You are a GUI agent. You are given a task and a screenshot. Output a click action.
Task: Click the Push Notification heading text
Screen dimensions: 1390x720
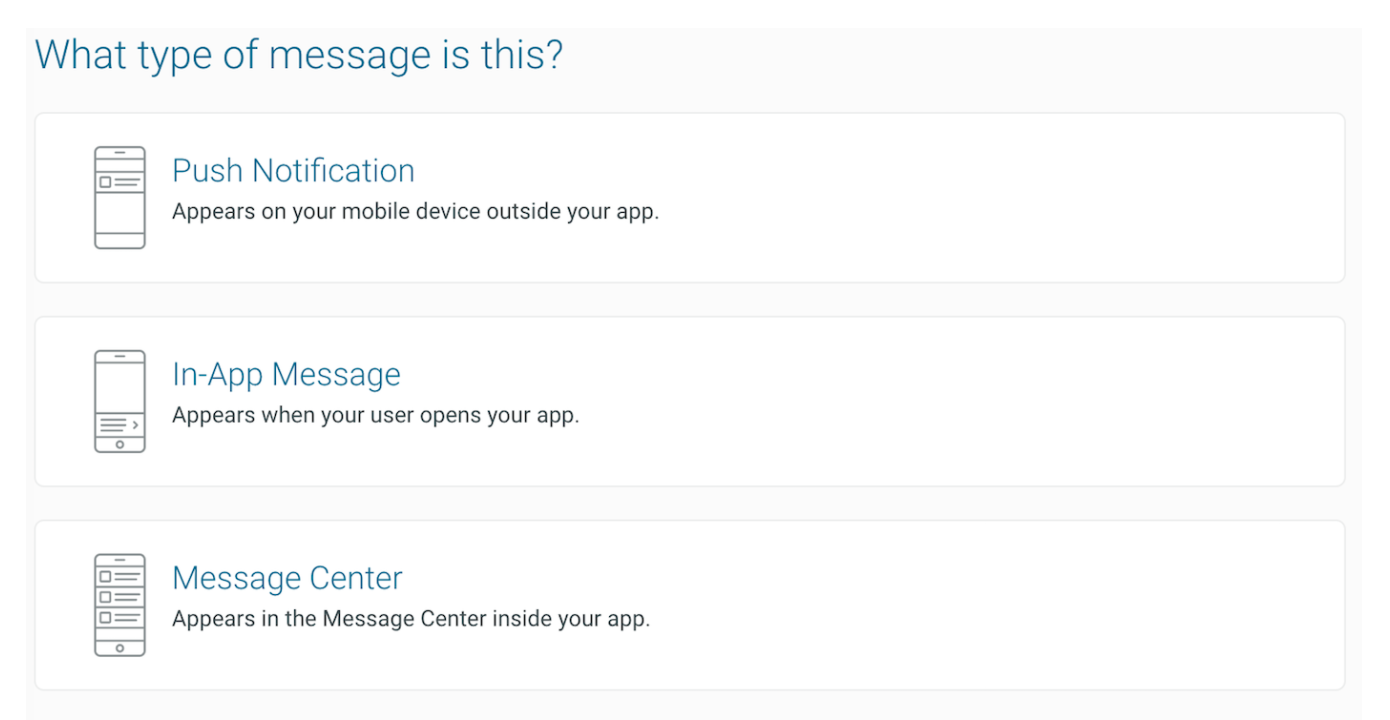point(293,170)
